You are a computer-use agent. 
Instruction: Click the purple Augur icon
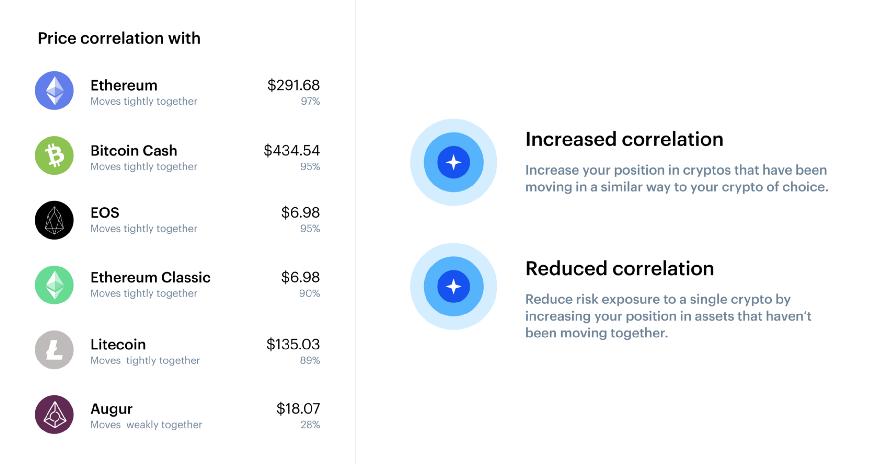click(55, 414)
